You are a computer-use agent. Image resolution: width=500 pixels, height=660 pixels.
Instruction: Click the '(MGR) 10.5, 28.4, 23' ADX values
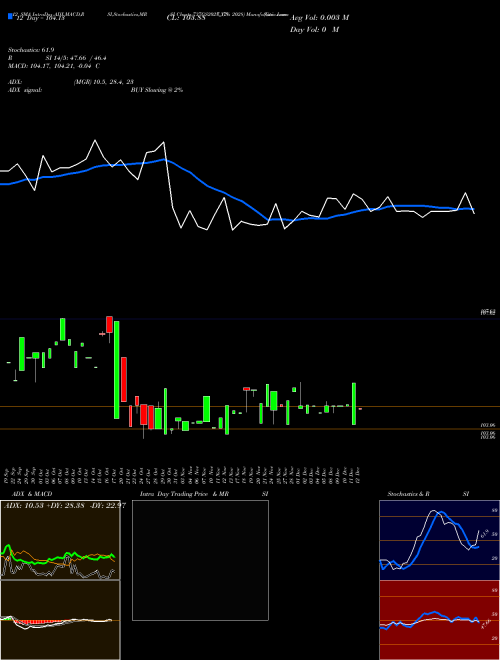pos(104,82)
